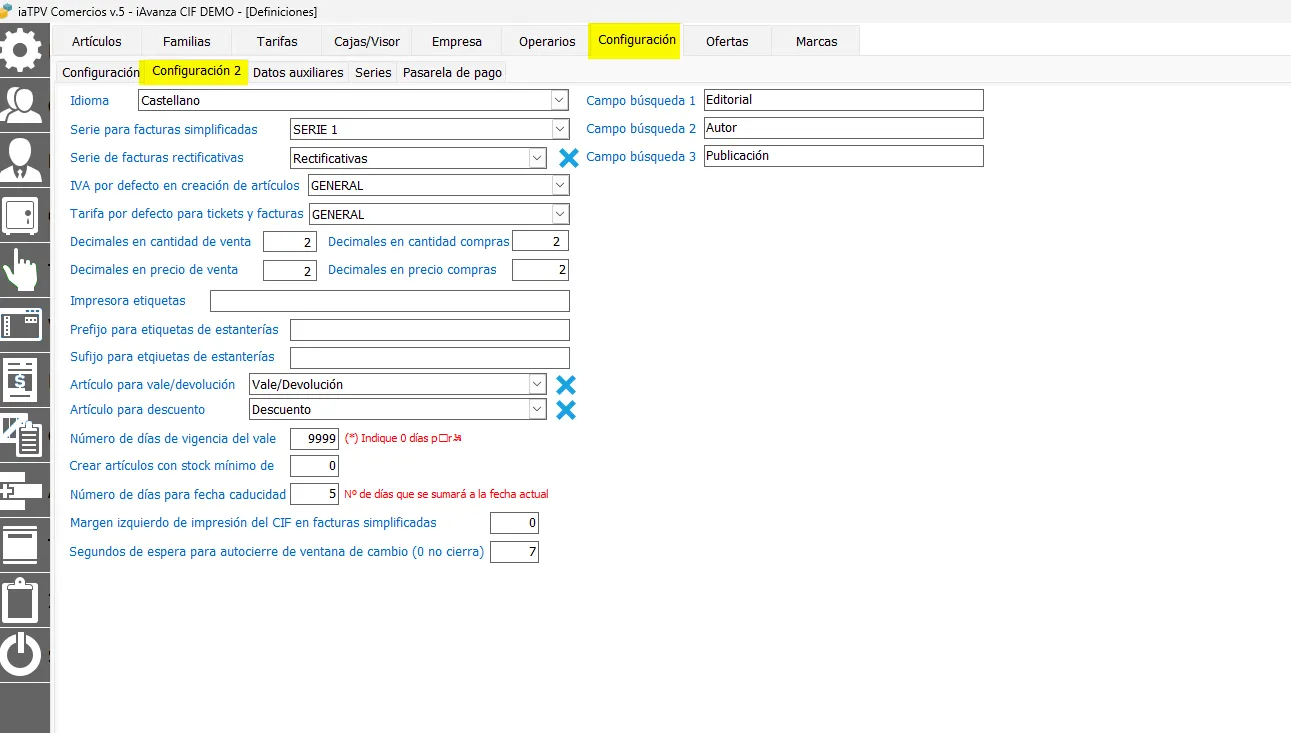
Task: Open the Pasarela de pago subtab
Action: [452, 72]
